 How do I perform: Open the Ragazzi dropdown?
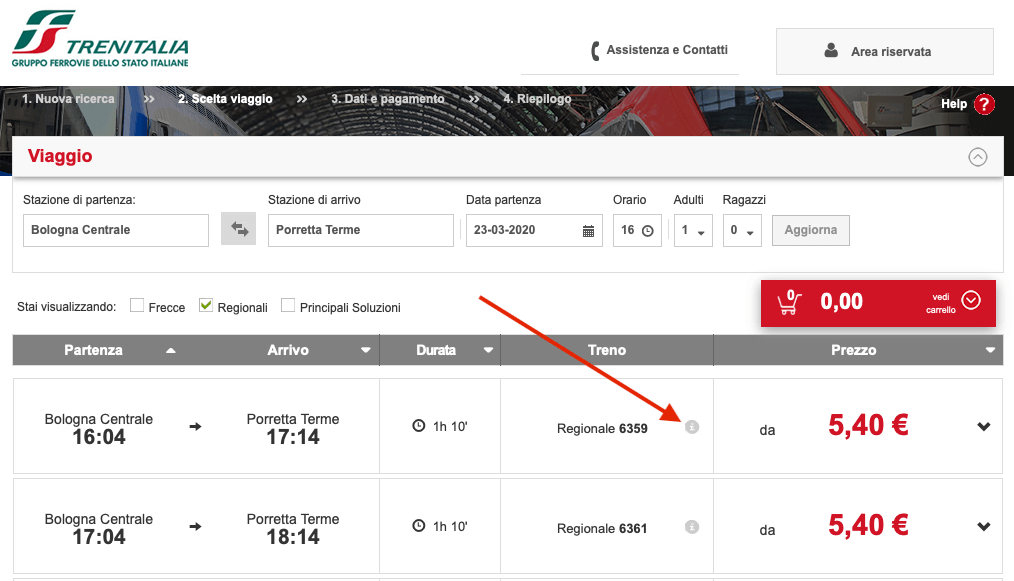[742, 230]
